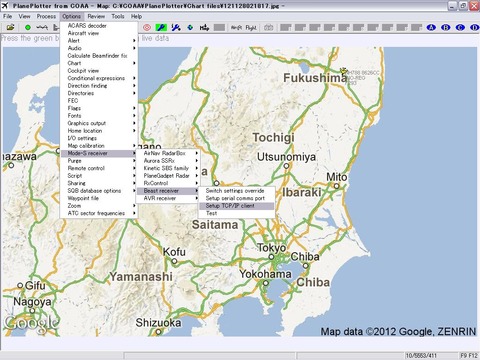Start processing with the green circle button
480x360 pixels.
(x=28, y=27)
